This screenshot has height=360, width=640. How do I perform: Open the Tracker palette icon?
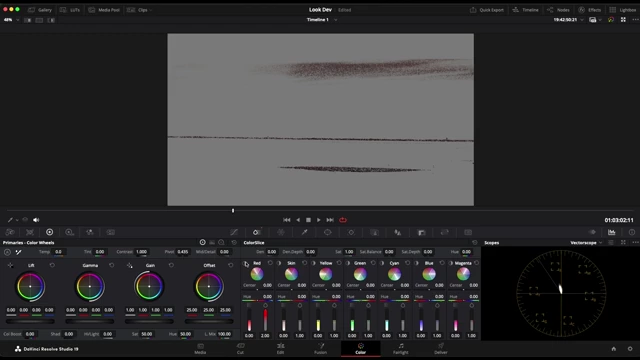pos(351,232)
